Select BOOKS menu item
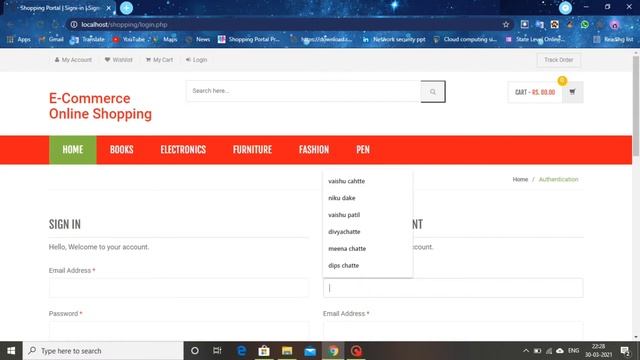The image size is (640, 360). pyautogui.click(x=122, y=150)
